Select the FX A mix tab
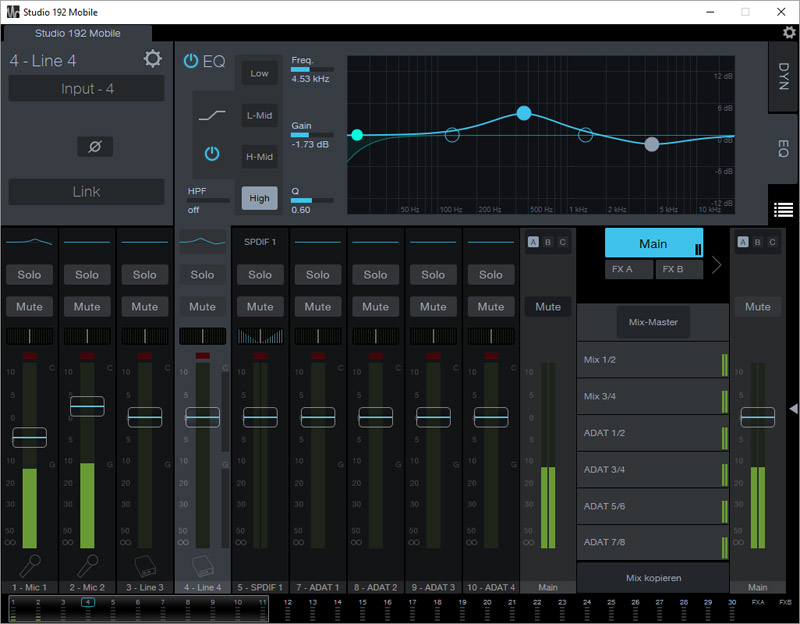The height and width of the screenshot is (624, 800). pyautogui.click(x=629, y=269)
